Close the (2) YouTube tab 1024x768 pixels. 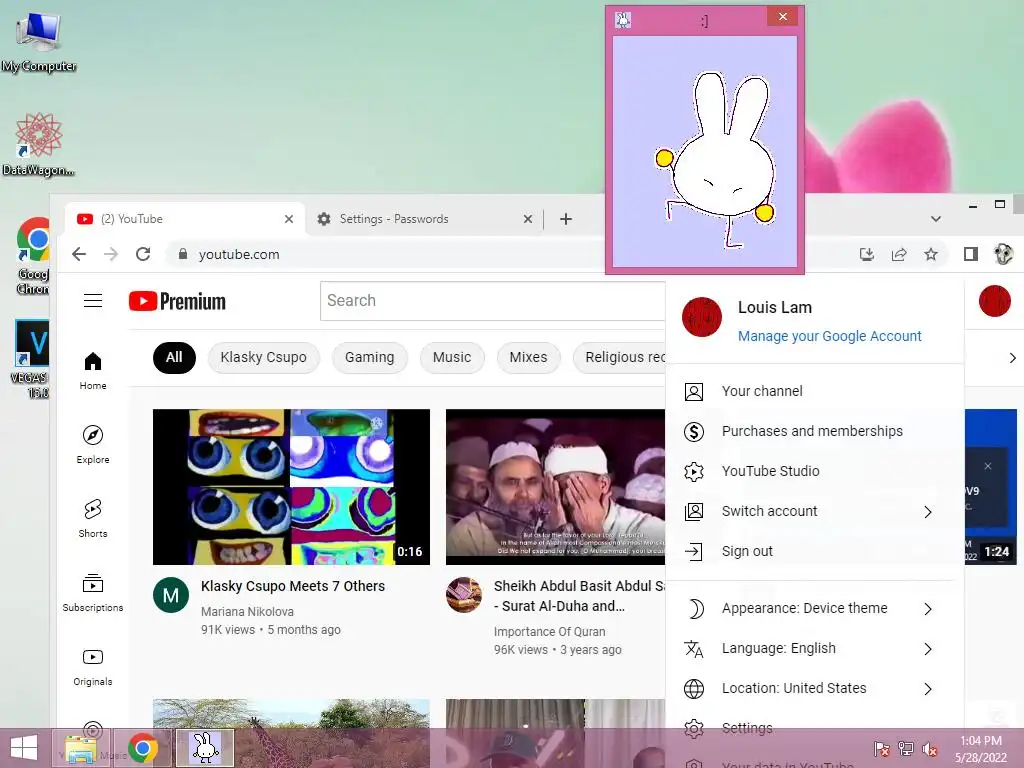pyautogui.click(x=289, y=219)
